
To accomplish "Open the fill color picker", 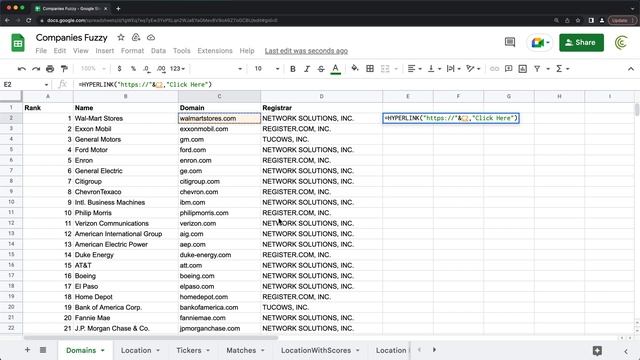I will (x=355, y=68).
